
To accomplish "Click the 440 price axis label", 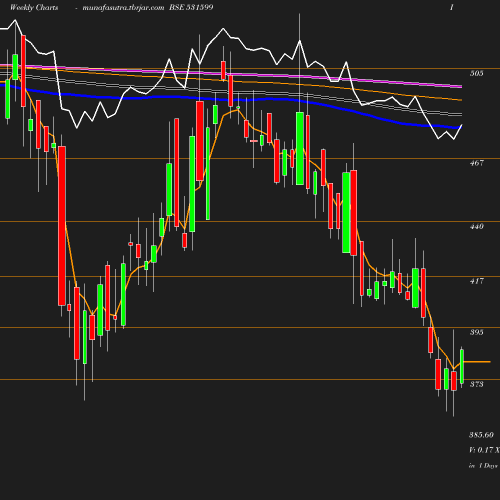I will pyautogui.click(x=476, y=226).
